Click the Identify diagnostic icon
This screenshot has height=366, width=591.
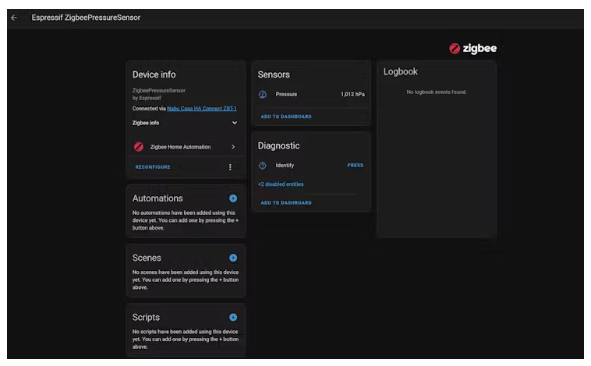pyautogui.click(x=263, y=165)
